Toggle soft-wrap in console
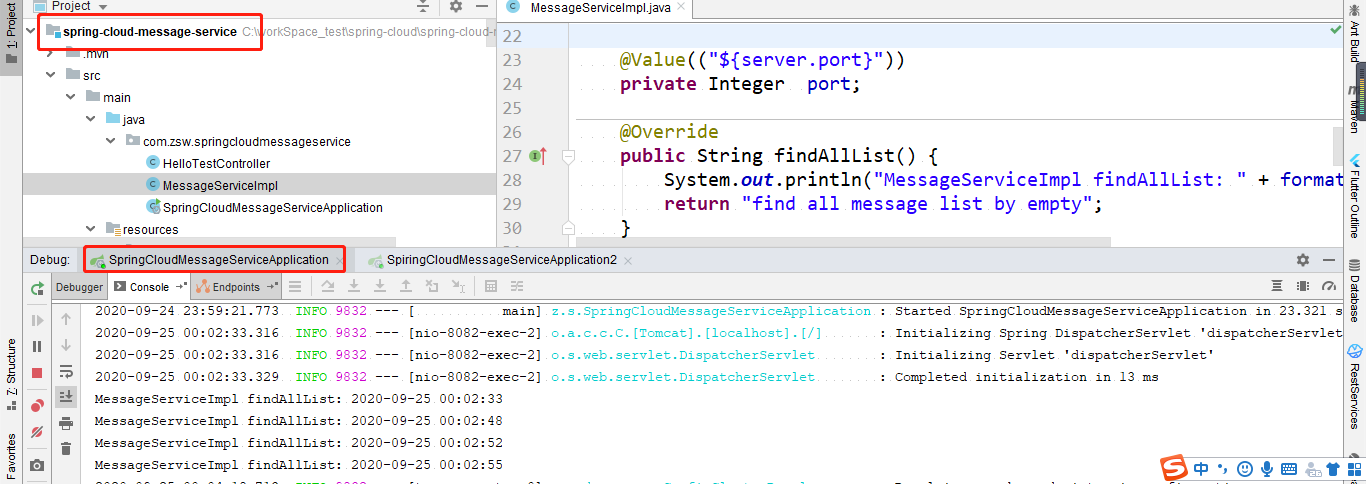Image resolution: width=1366 pixels, height=484 pixels. point(66,371)
